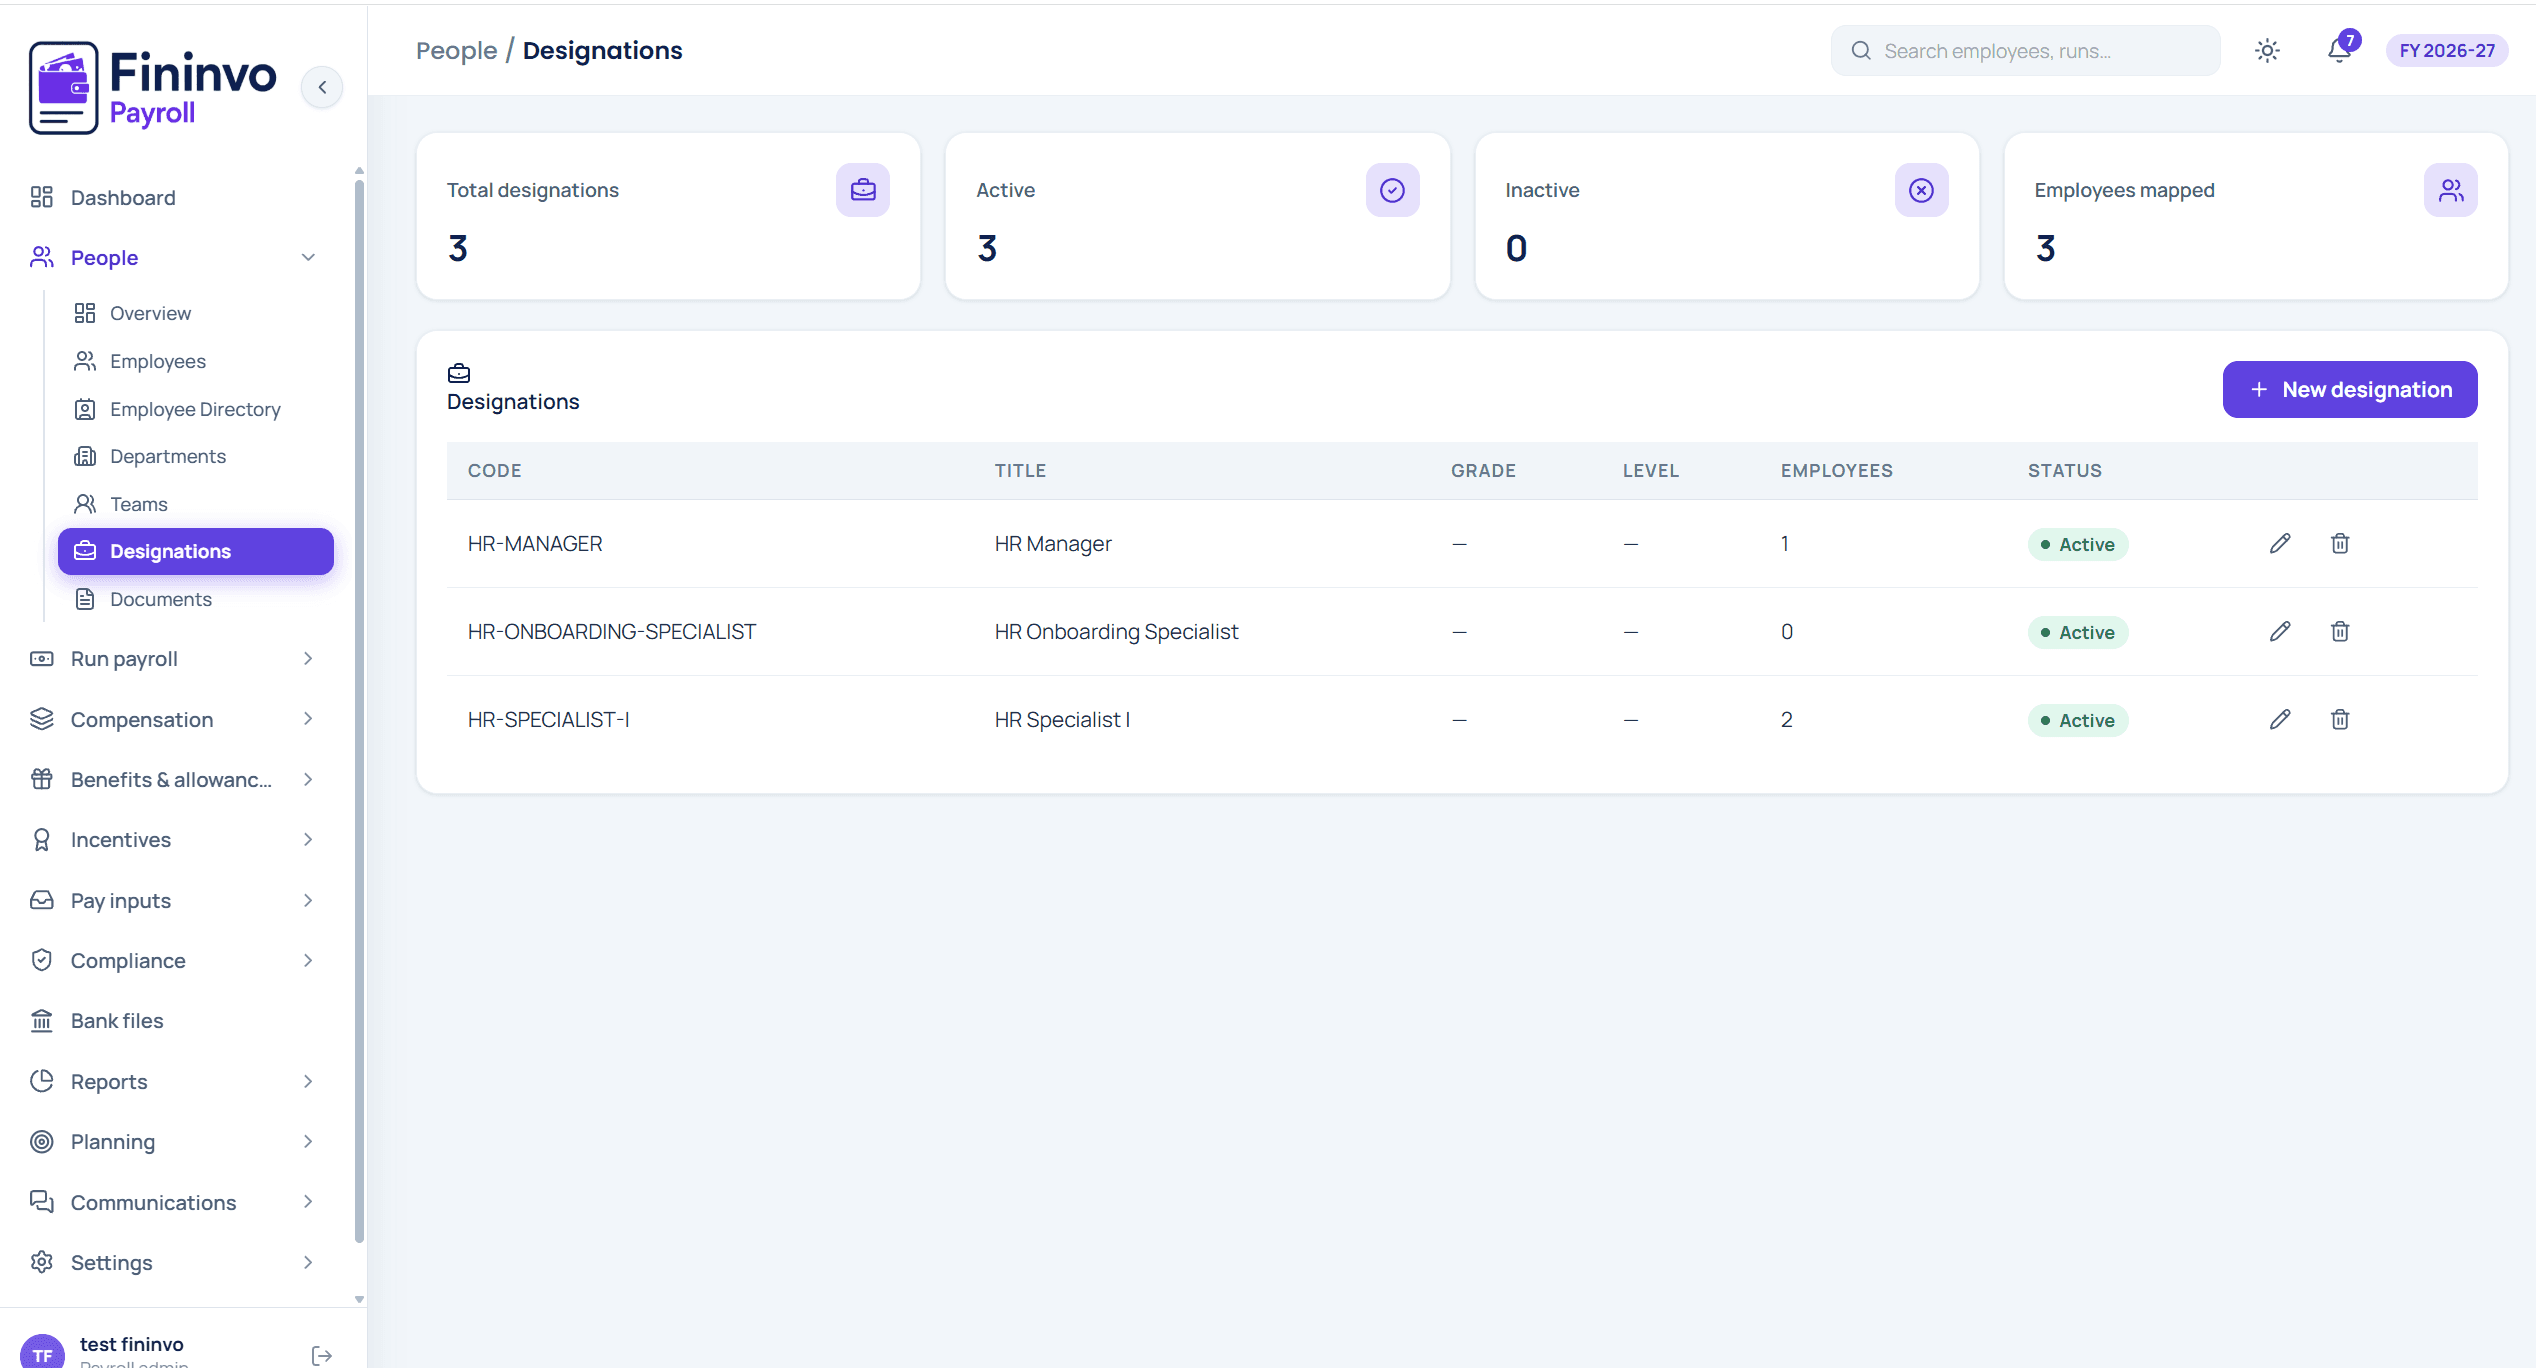Viewport: 2536px width, 1368px height.
Task: Click New designation button
Action: pos(2350,389)
